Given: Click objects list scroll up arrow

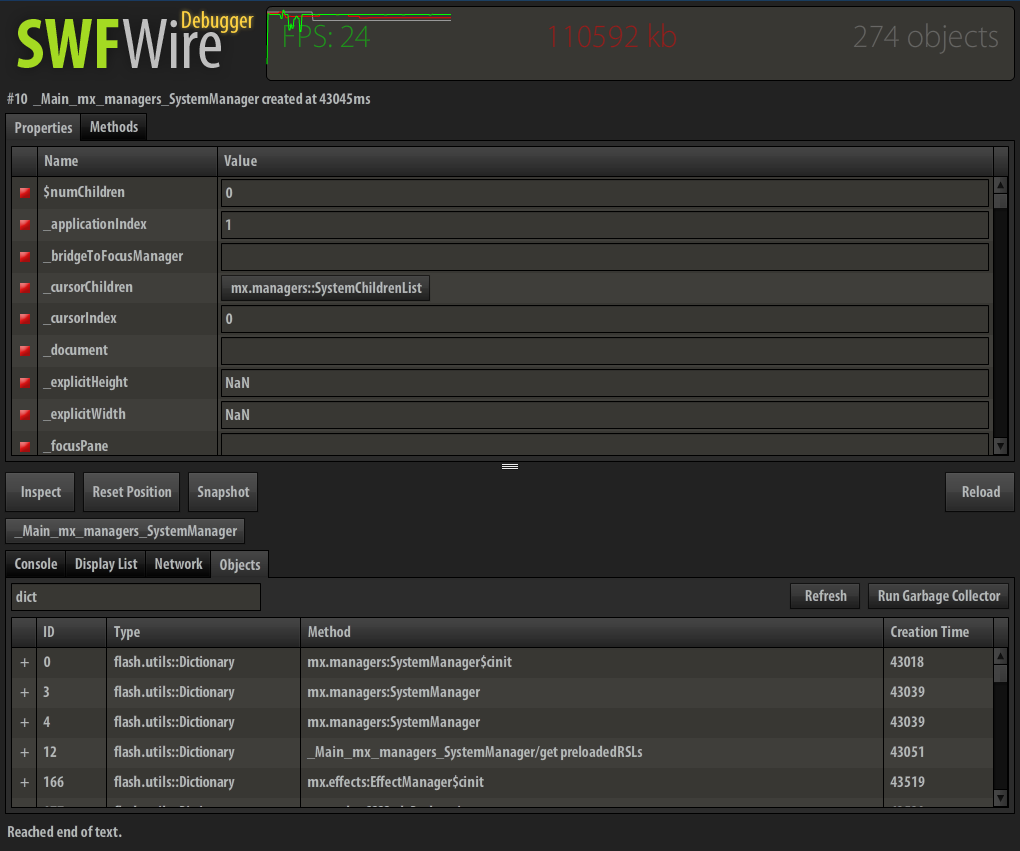Looking at the screenshot, I should click(1001, 656).
